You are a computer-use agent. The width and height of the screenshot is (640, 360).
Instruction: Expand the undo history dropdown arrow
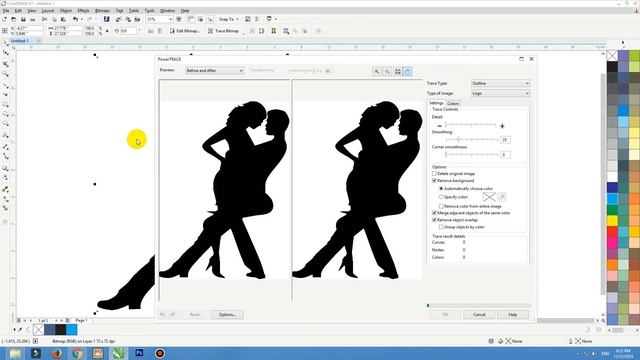(x=81, y=19)
